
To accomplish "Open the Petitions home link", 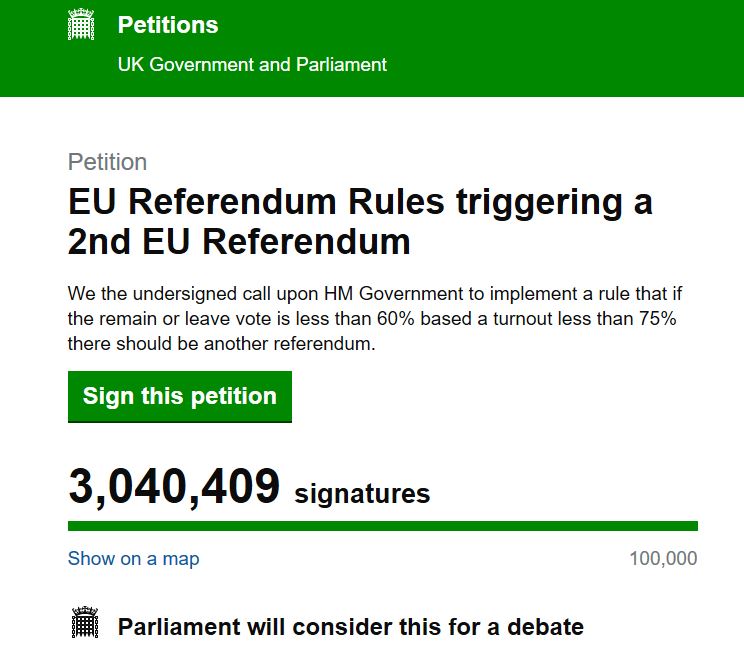I will pyautogui.click(x=168, y=25).
